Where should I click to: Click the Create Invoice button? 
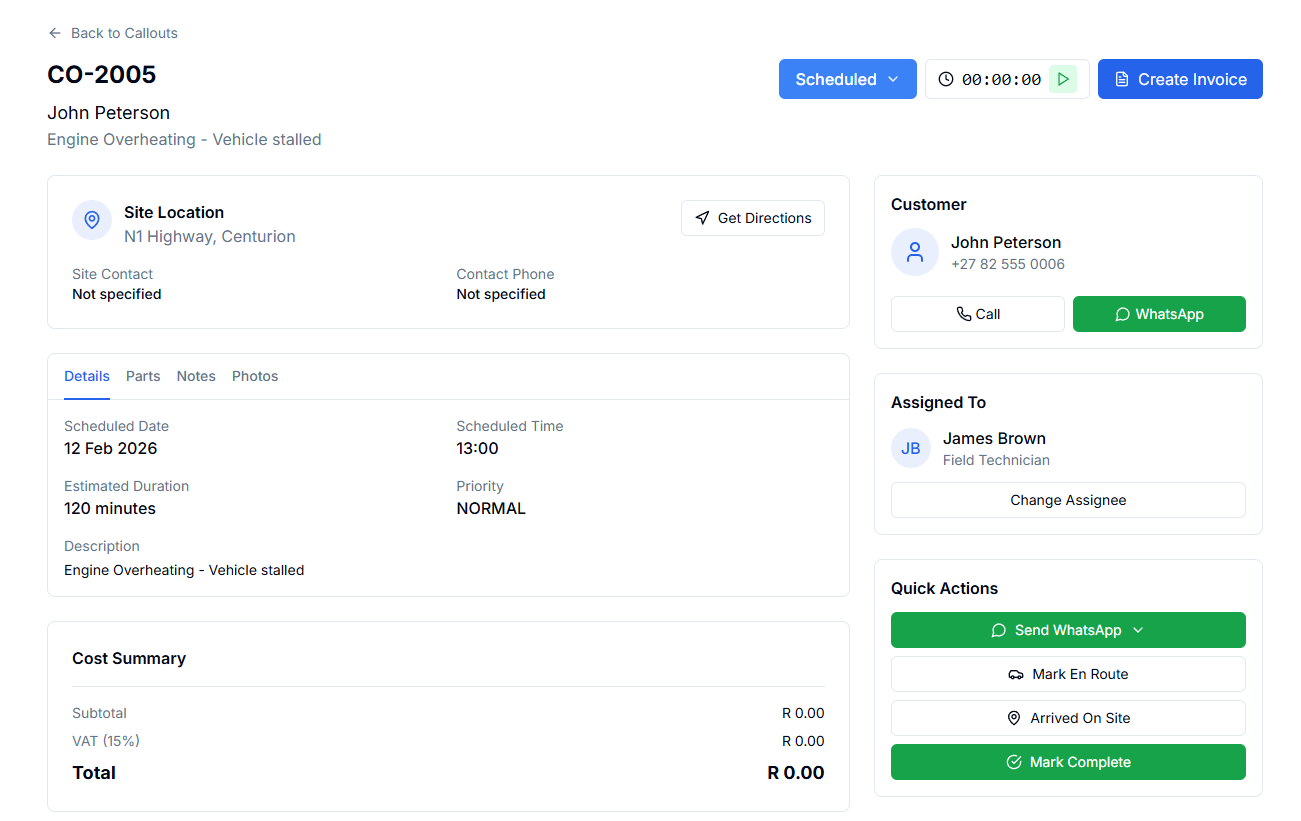(1180, 79)
